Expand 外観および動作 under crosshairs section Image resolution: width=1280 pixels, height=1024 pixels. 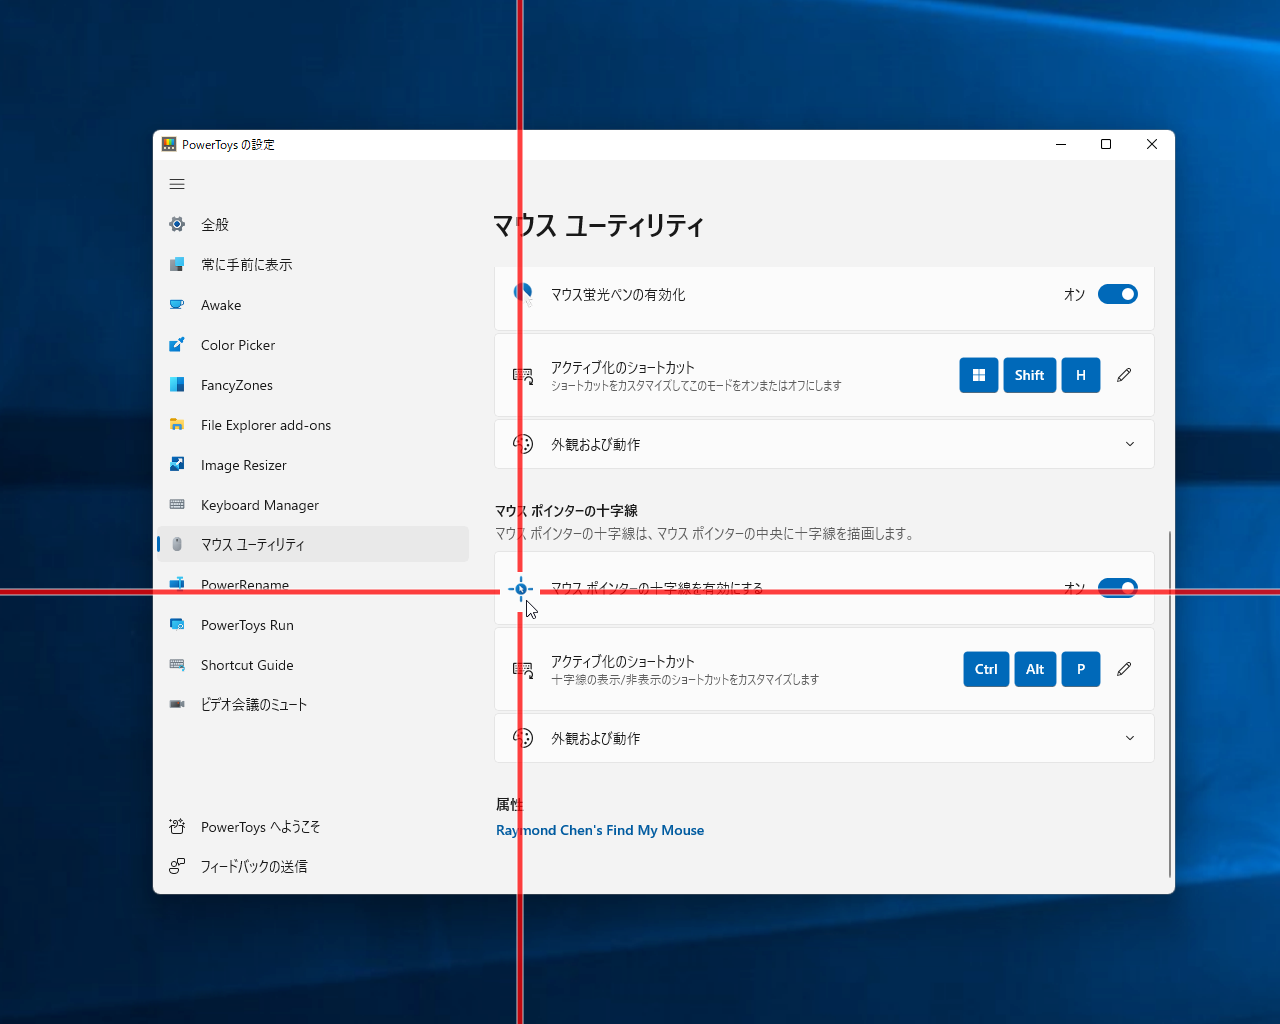tap(1130, 738)
